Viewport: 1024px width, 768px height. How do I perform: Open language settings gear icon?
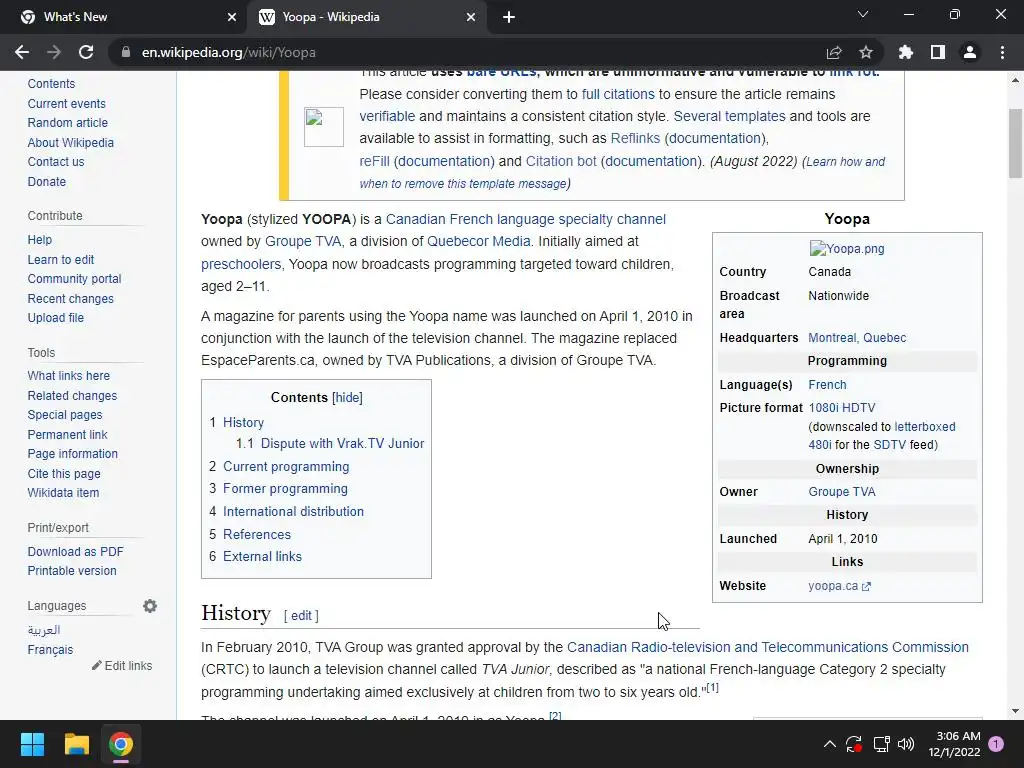(x=150, y=606)
